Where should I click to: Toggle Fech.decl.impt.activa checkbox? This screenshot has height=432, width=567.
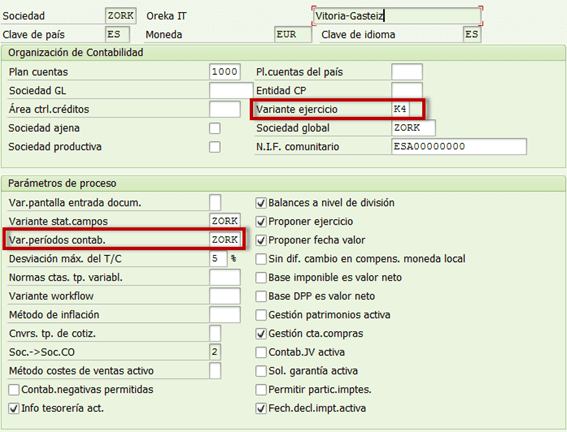point(261,409)
